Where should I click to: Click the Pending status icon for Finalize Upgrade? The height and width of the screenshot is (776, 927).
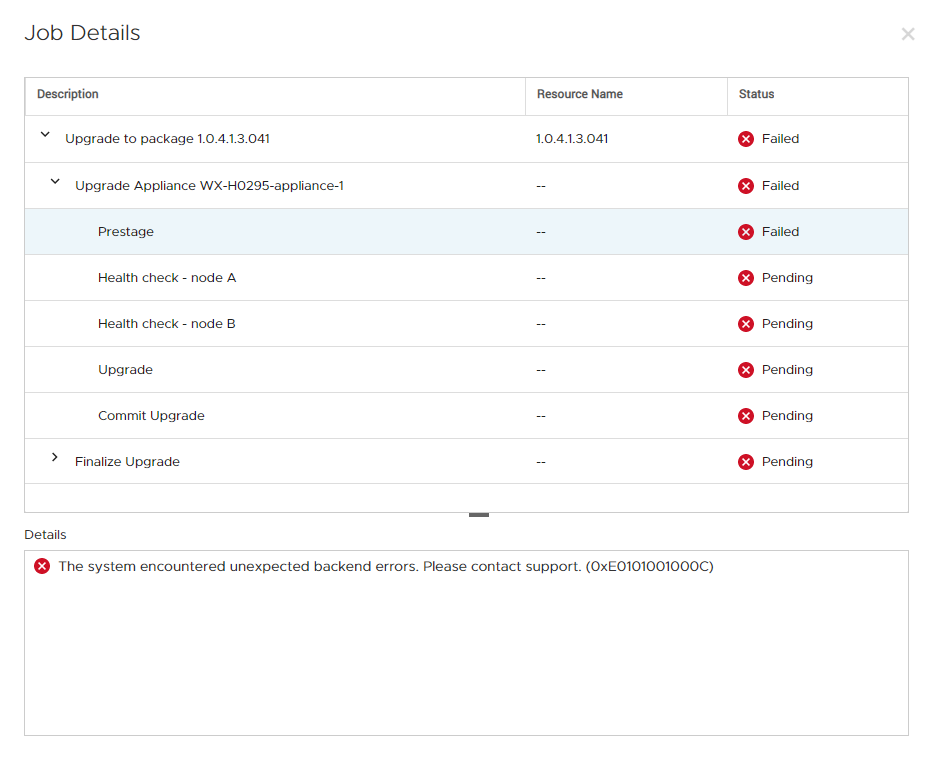[x=745, y=461]
